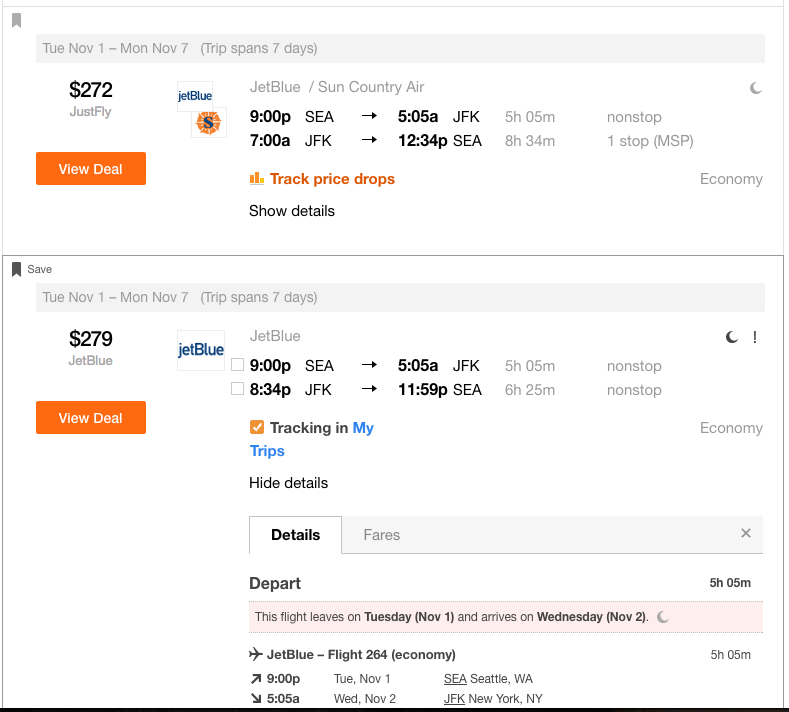Viewport: 789px width, 712px height.
Task: Click Economy label on the $272 flight
Action: 731,179
